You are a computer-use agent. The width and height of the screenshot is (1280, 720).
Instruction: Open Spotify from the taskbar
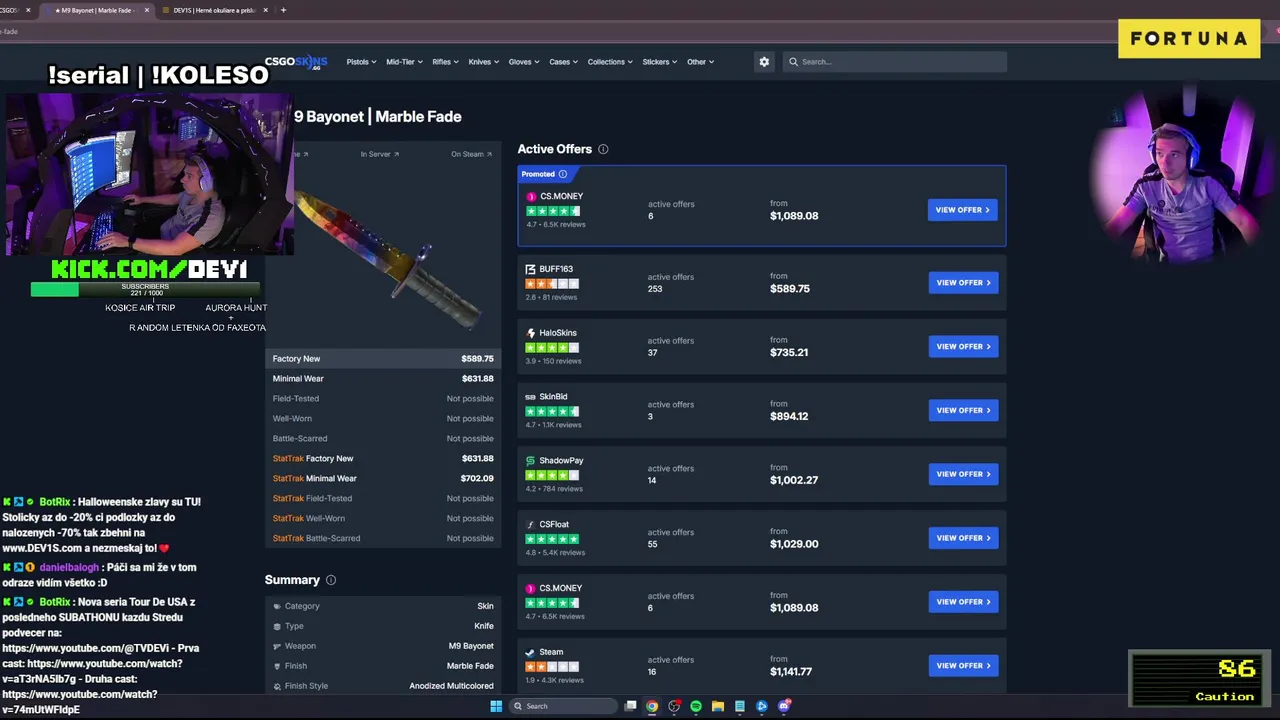(x=696, y=706)
